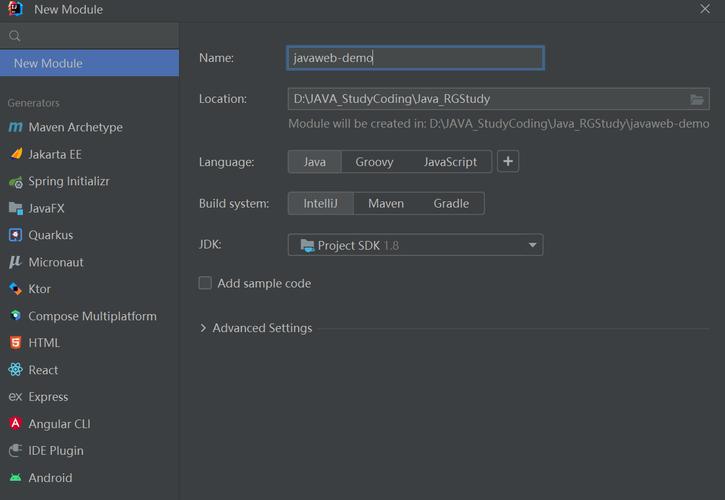This screenshot has height=500, width=725.
Task: Click the Quarkus icon in the generators list
Action: pyautogui.click(x=15, y=236)
